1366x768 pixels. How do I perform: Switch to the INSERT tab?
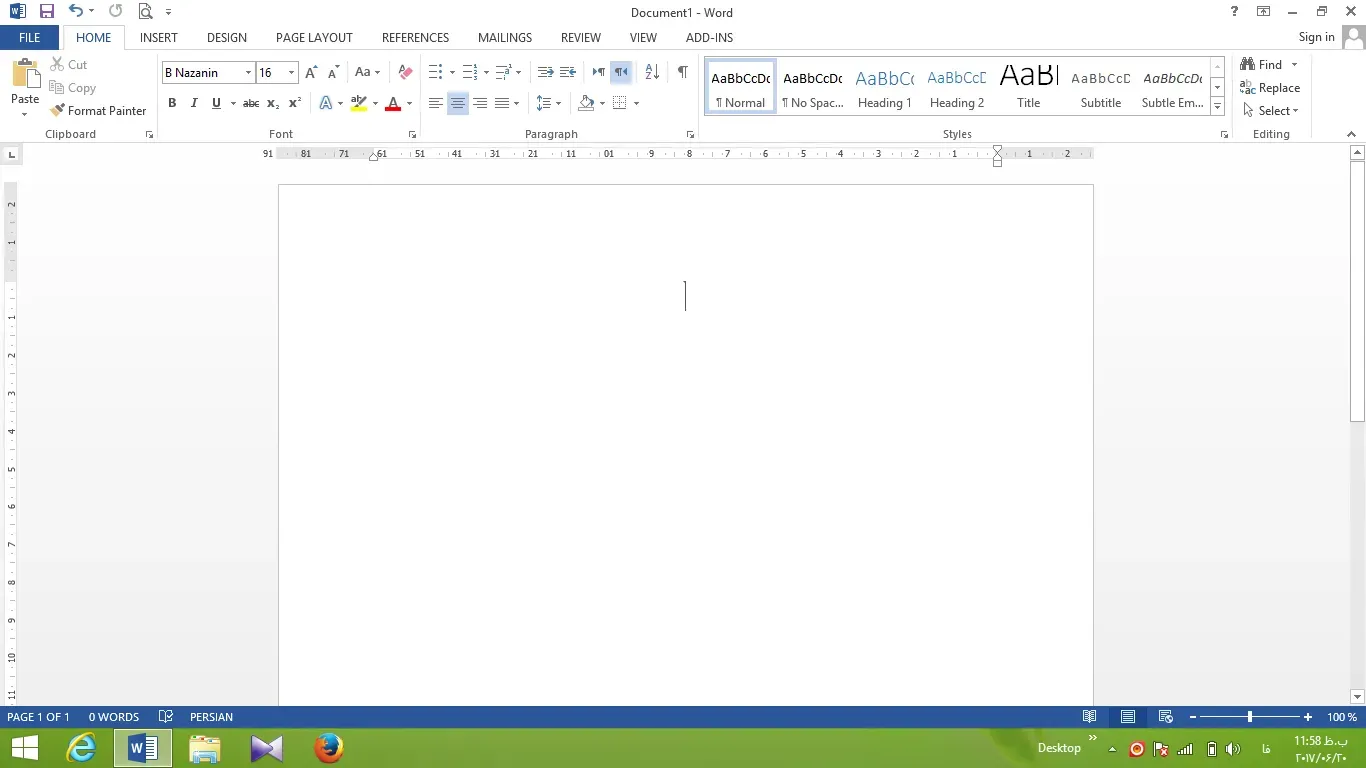159,37
